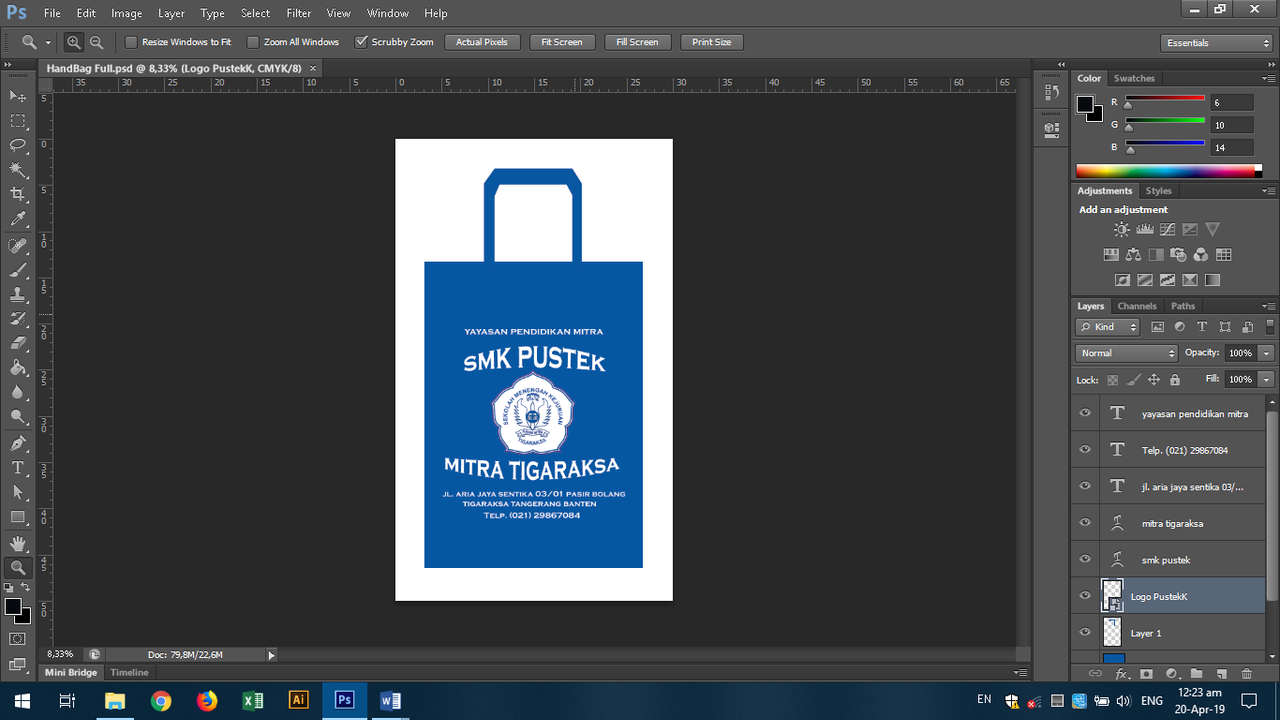
Task: Hide the yayasan pendidikan mitra layer
Action: 1085,413
